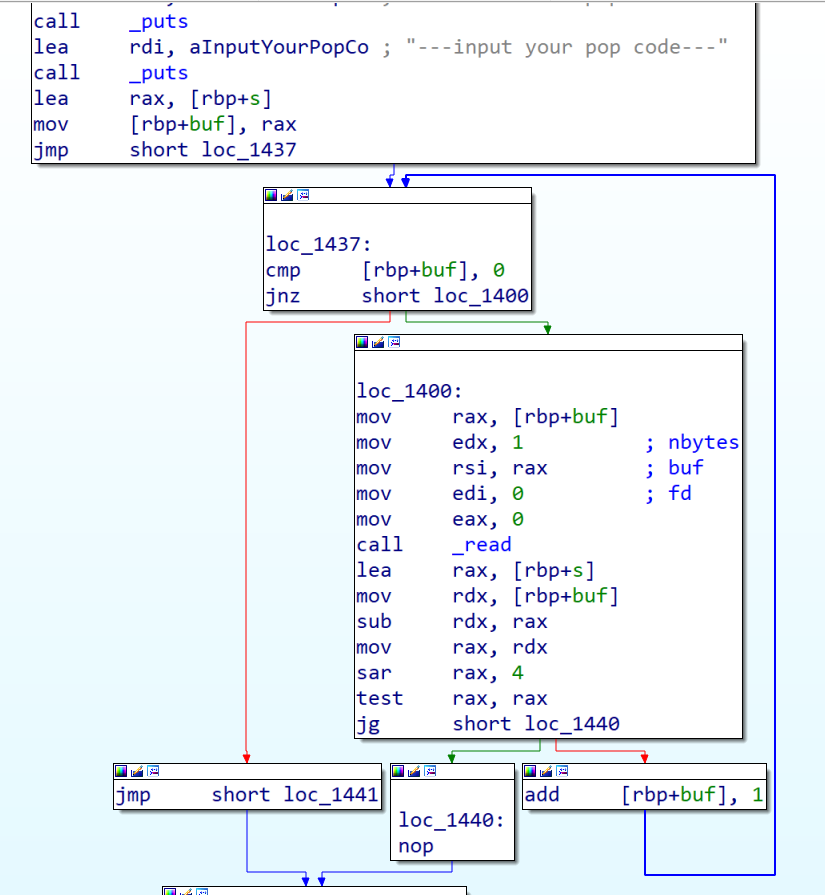Click the color icon on the add node
This screenshot has height=895, width=825.
pos(530,771)
